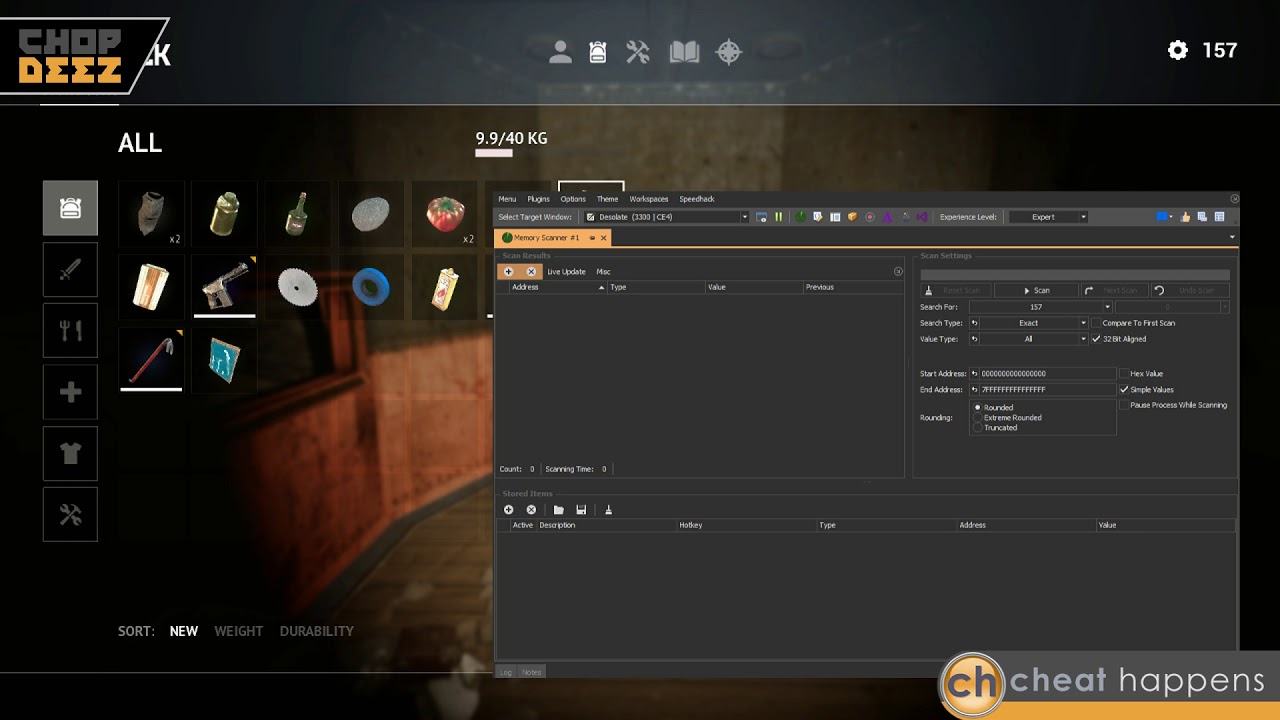Click the thumbs-up icon in scanner toolbar
This screenshot has width=1280, height=720.
tap(1186, 217)
